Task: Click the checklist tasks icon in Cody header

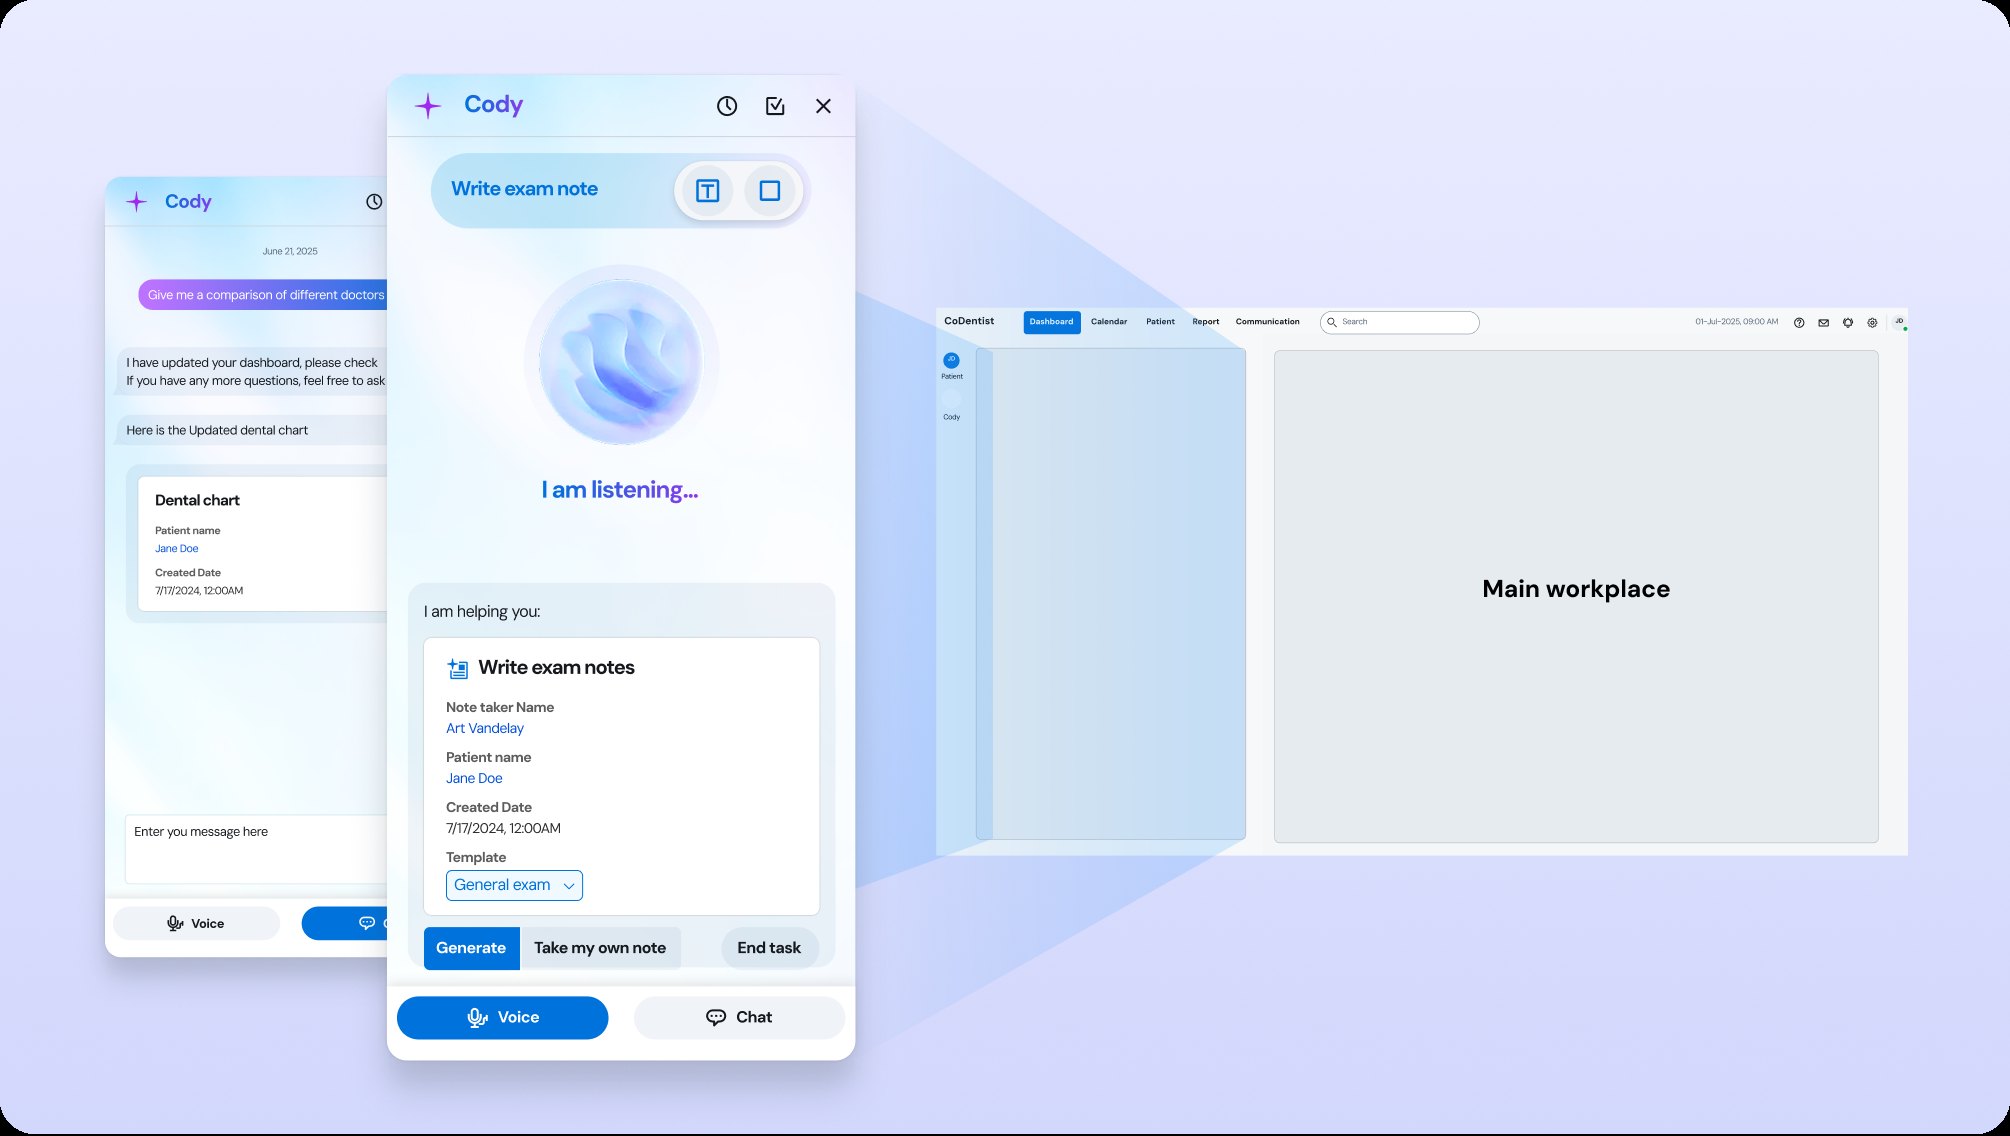Action: (775, 106)
